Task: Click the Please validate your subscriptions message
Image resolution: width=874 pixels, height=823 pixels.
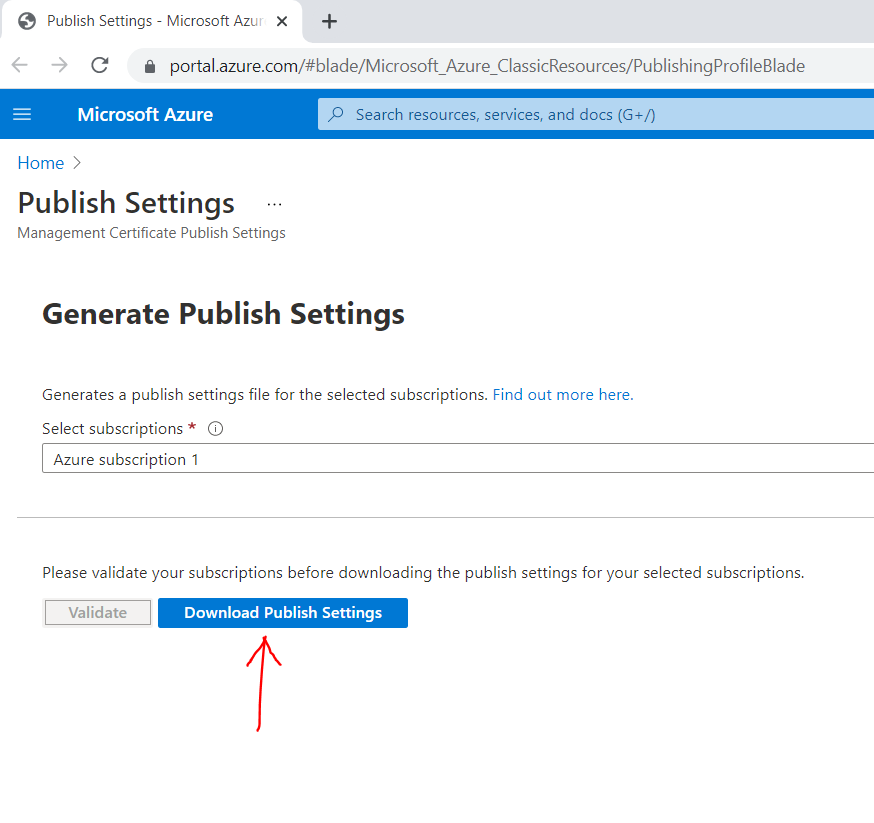Action: click(423, 573)
